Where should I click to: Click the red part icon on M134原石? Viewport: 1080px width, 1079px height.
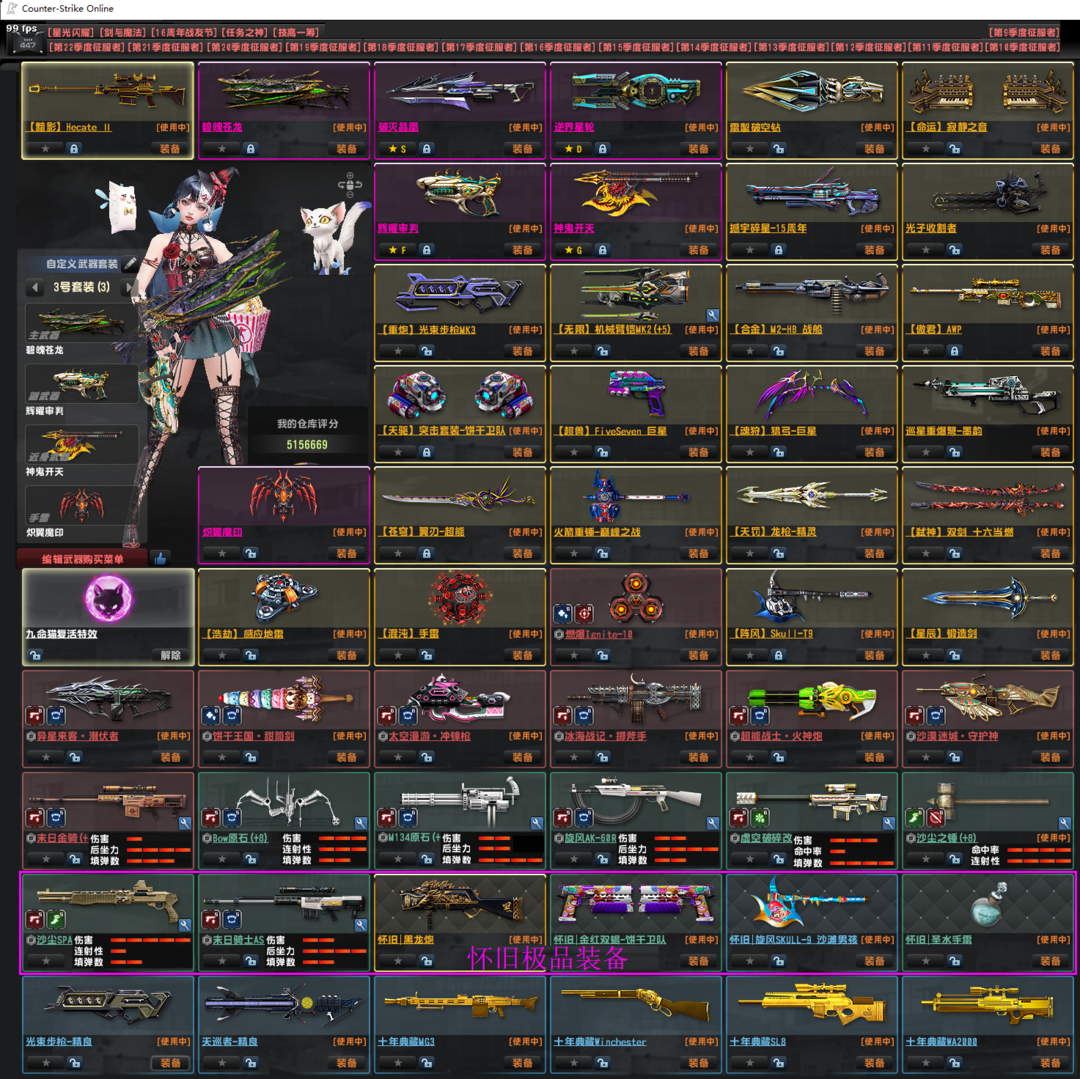[387, 817]
